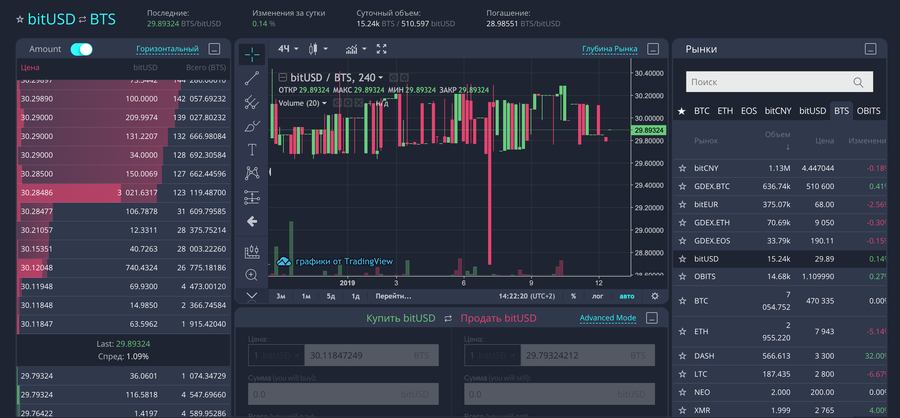900x418 pixels.
Task: Open the Глубина Рынка link
Action: (x=609, y=48)
